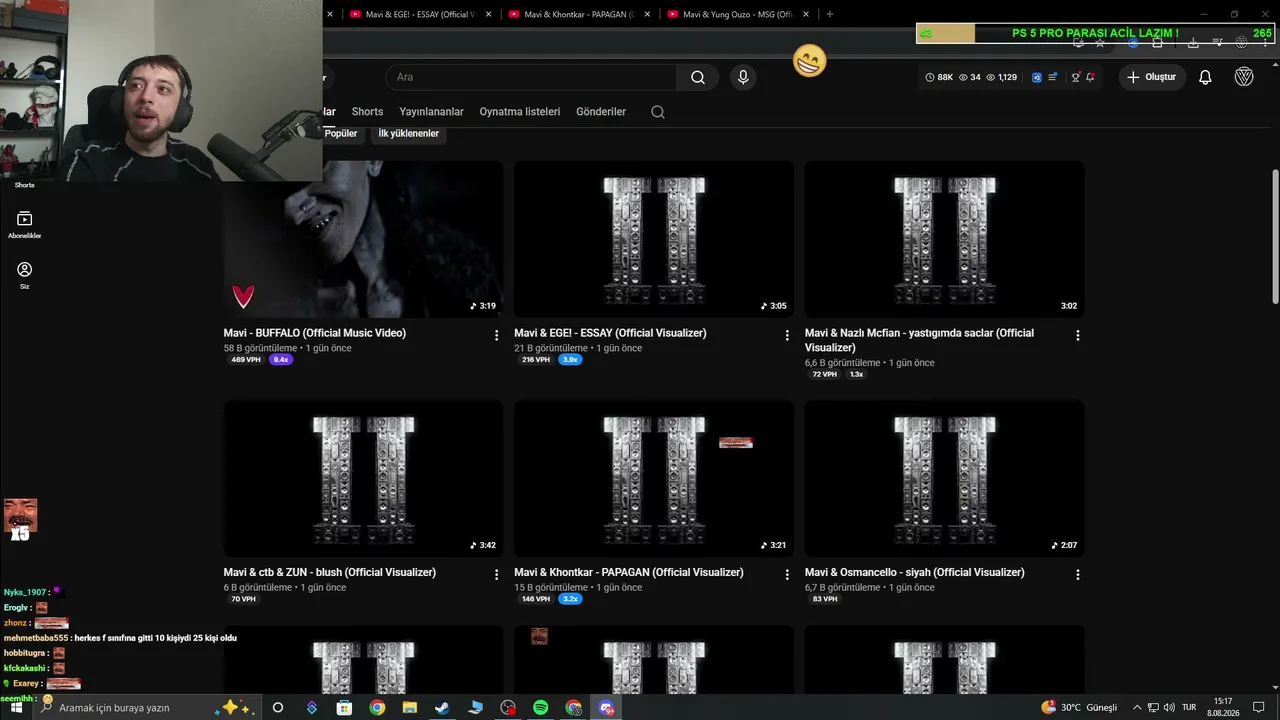Switch to the Yayınlananlar channel tab
Image resolution: width=1280 pixels, height=720 pixels.
tap(431, 112)
